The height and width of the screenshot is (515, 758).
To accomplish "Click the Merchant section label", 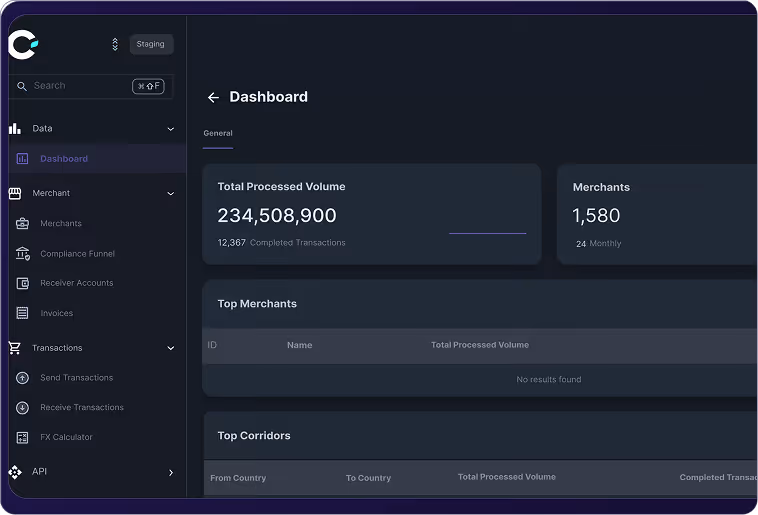I will click(x=51, y=193).
